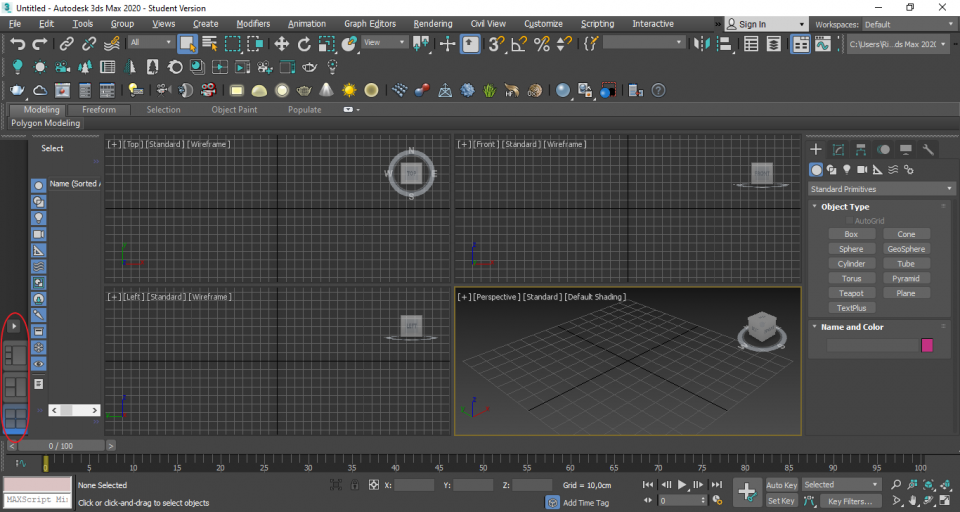Viewport: 960px width, 512px height.
Task: Toggle the AutoGrid checkbox
Action: (x=849, y=220)
